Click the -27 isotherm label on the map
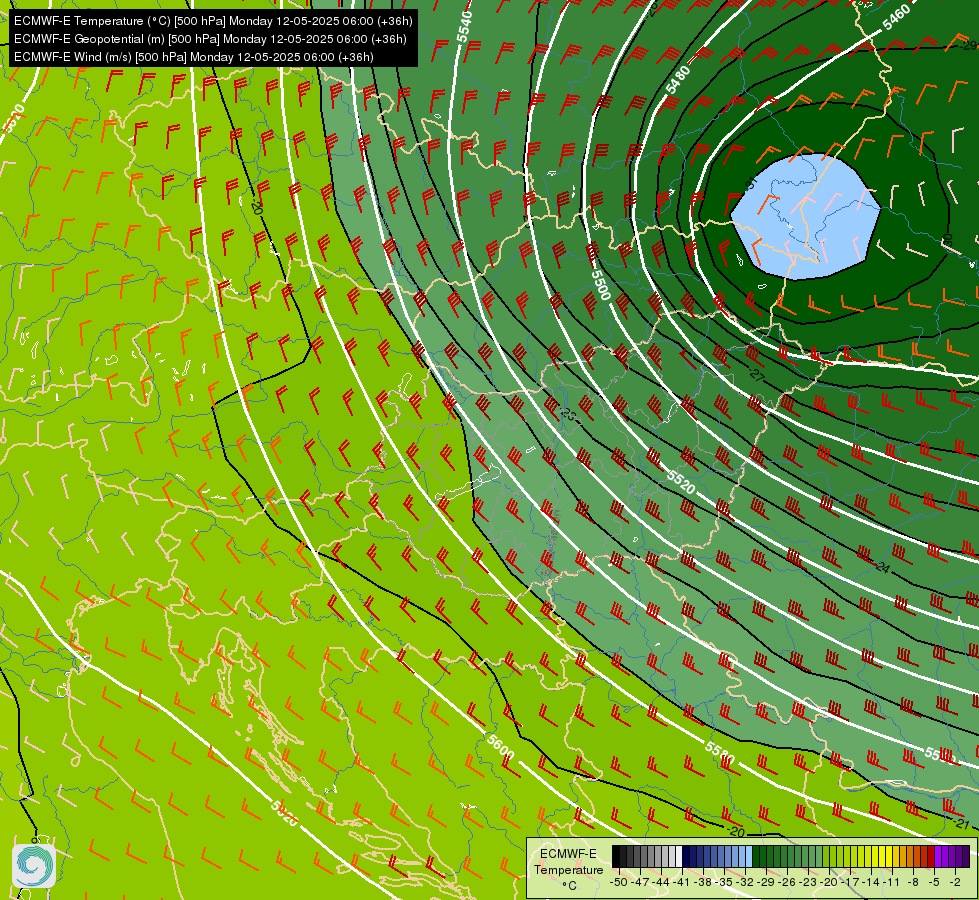 click(x=756, y=375)
